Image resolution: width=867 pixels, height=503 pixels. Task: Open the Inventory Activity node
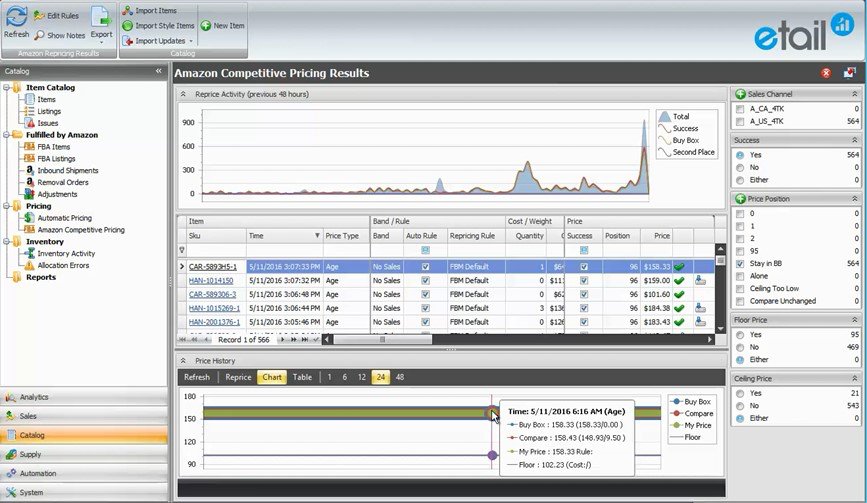pyautogui.click(x=66, y=254)
